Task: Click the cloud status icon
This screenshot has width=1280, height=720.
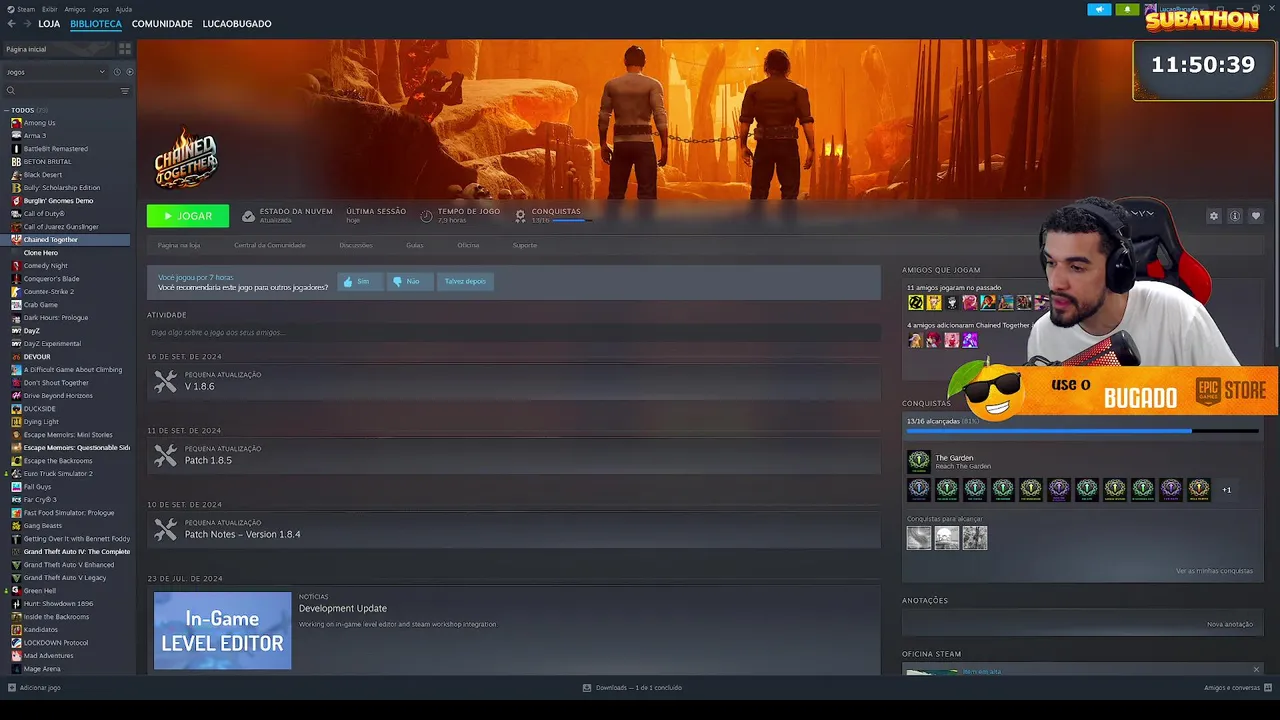Action: coord(248,216)
